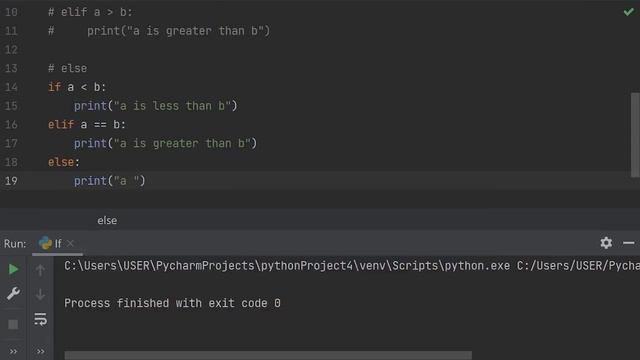Stop the process with square button
The image size is (640, 360).
coord(13,324)
